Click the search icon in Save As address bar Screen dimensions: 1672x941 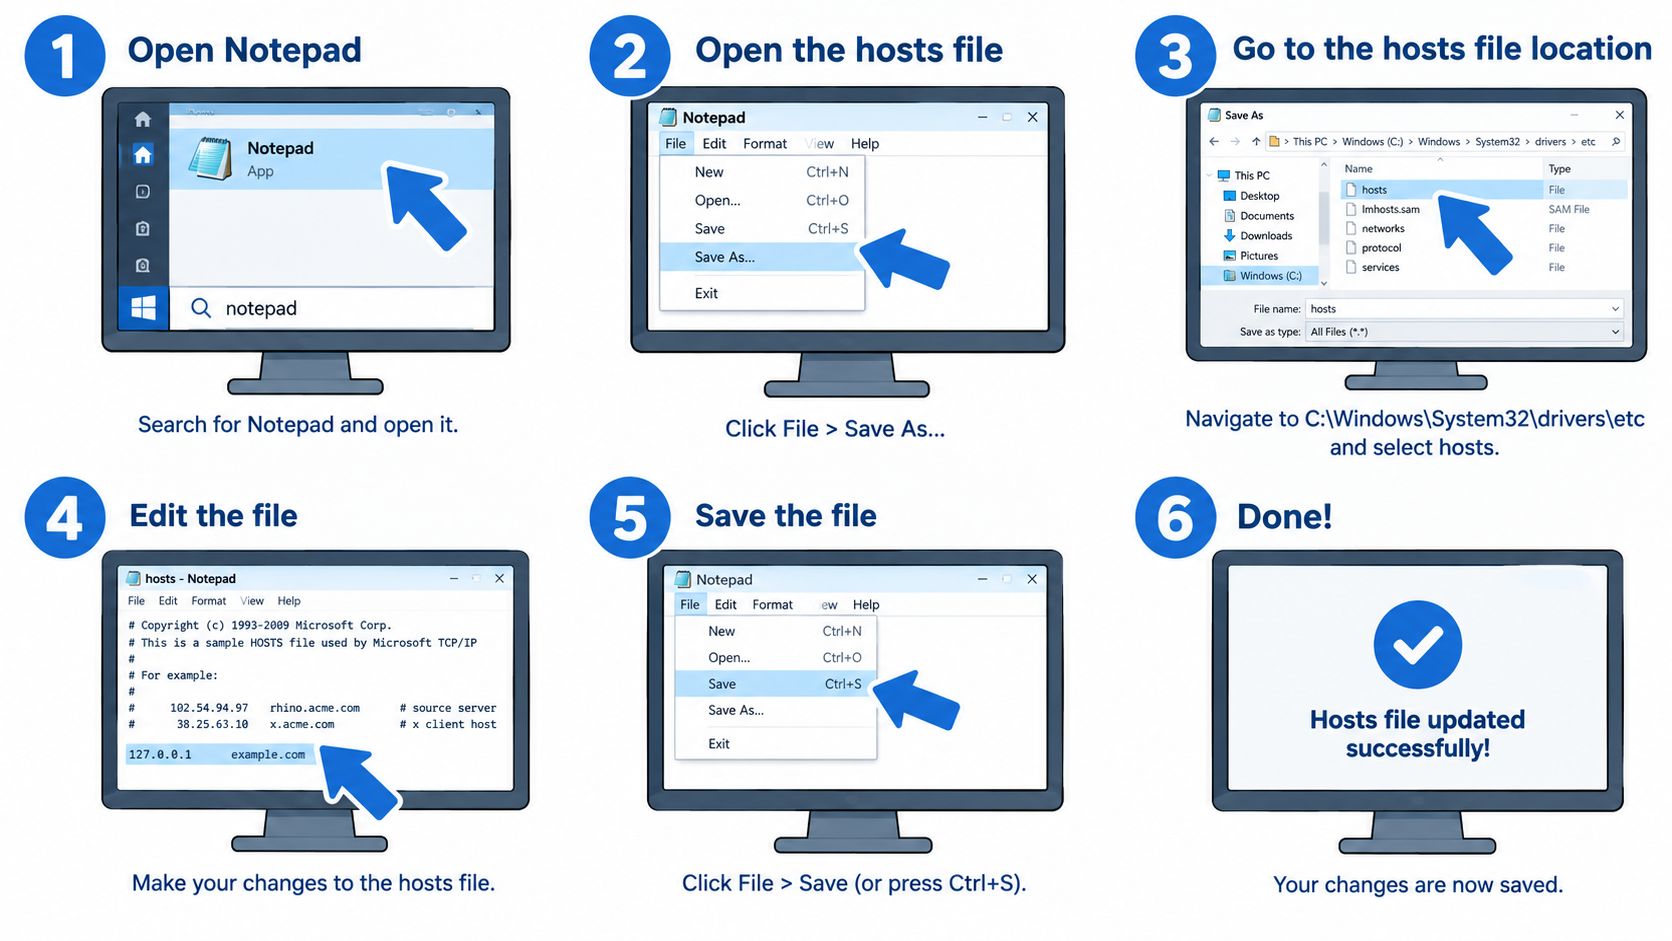(x=1616, y=142)
